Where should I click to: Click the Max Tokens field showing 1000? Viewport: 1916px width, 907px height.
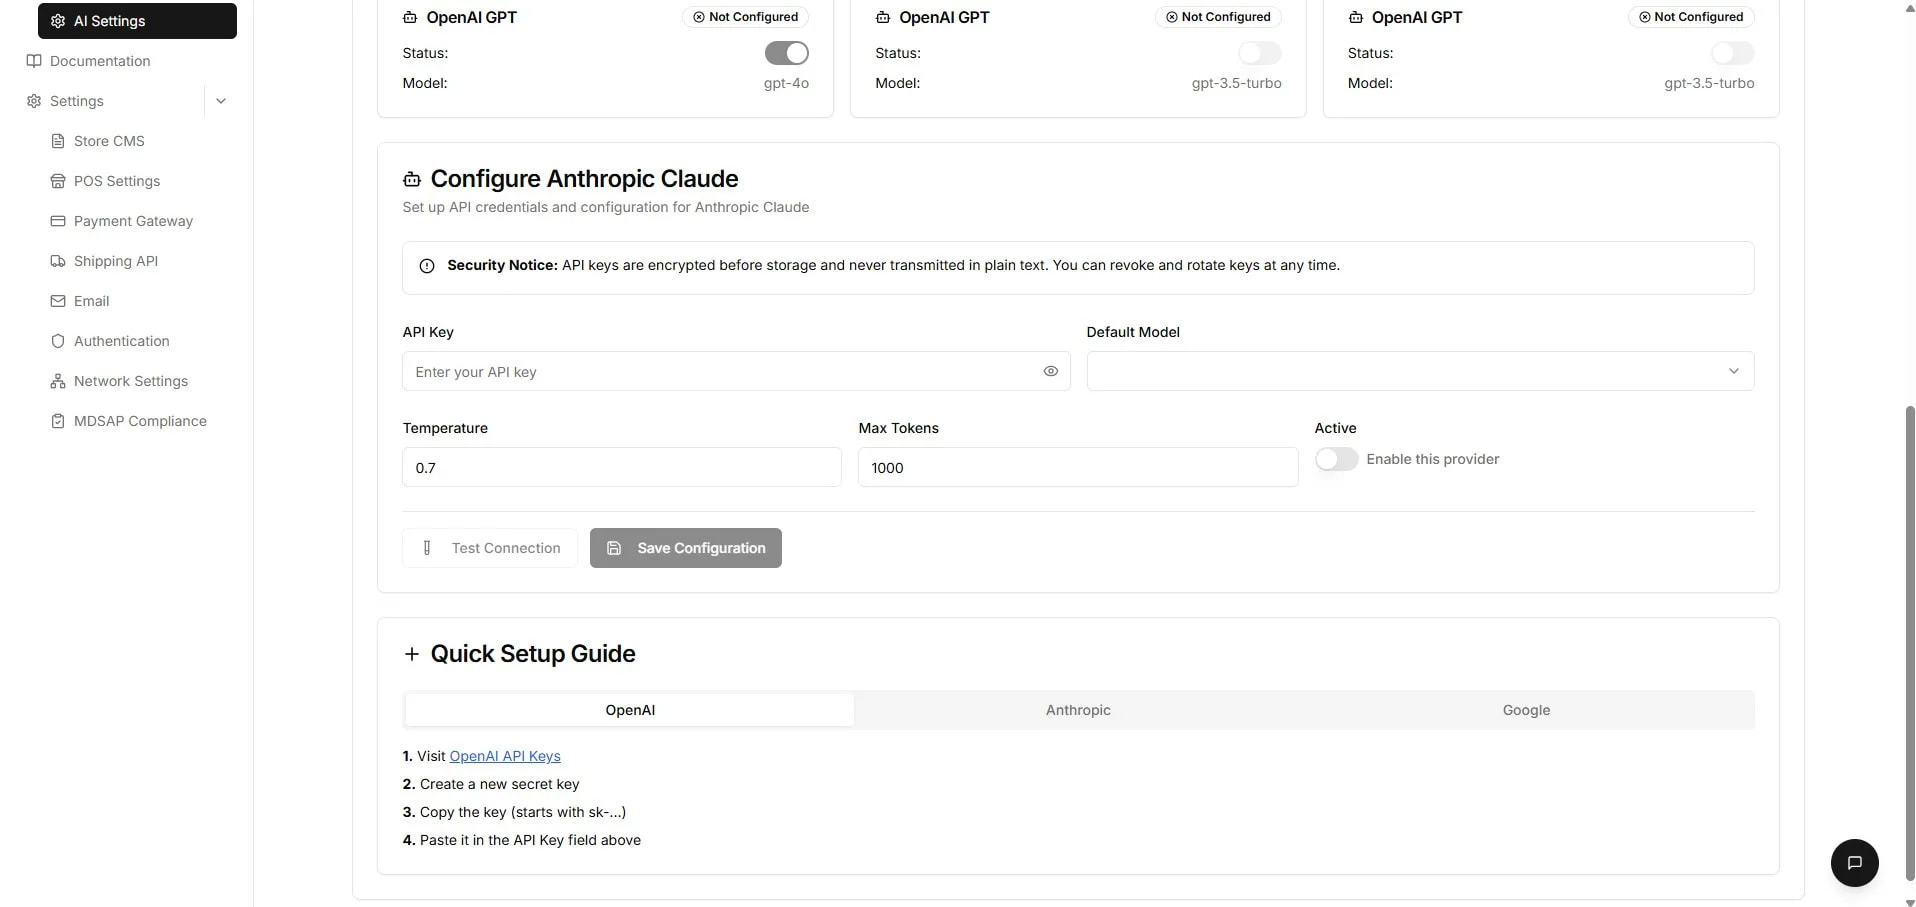pyautogui.click(x=1078, y=467)
